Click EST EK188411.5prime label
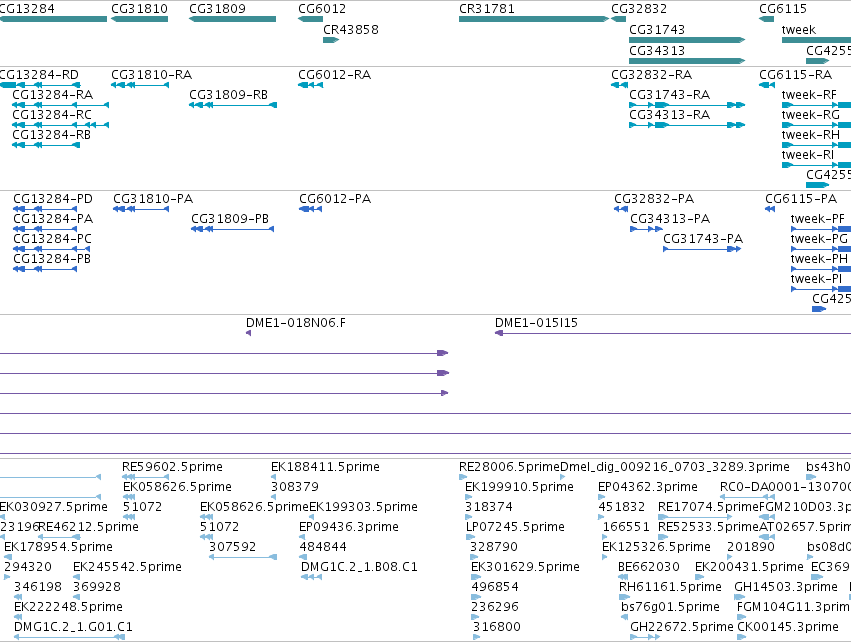 point(325,467)
